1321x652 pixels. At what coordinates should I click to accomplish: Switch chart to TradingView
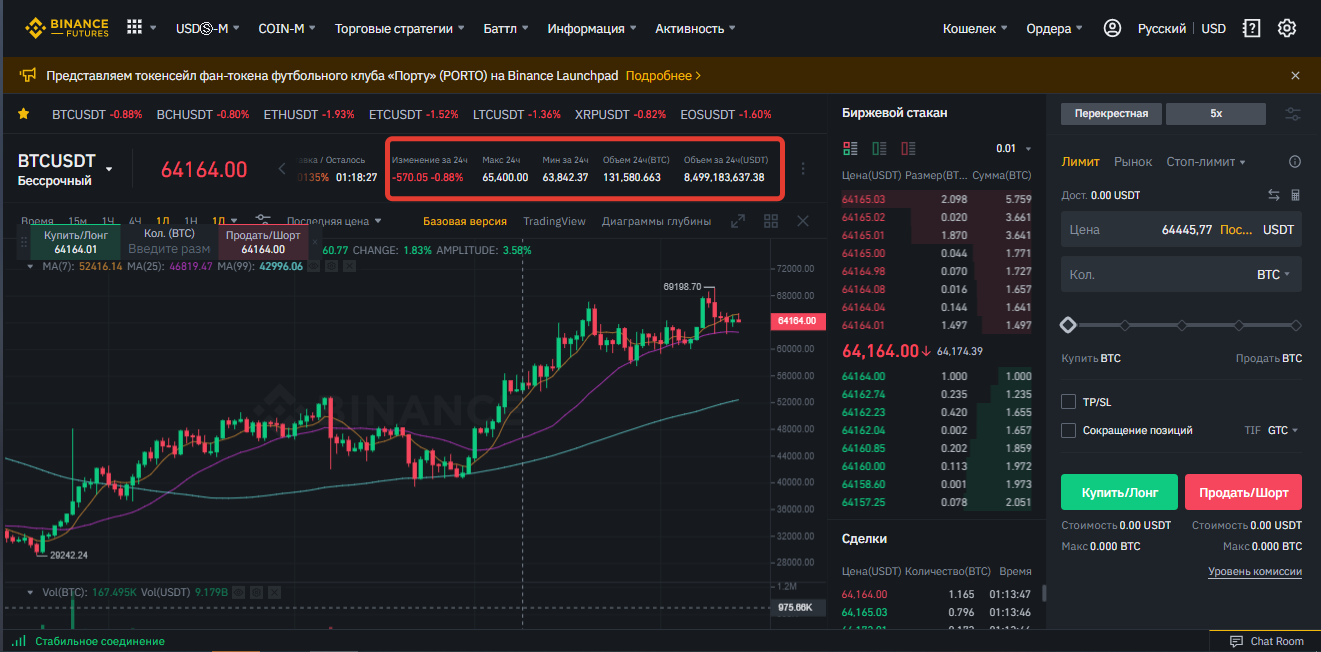(x=554, y=221)
